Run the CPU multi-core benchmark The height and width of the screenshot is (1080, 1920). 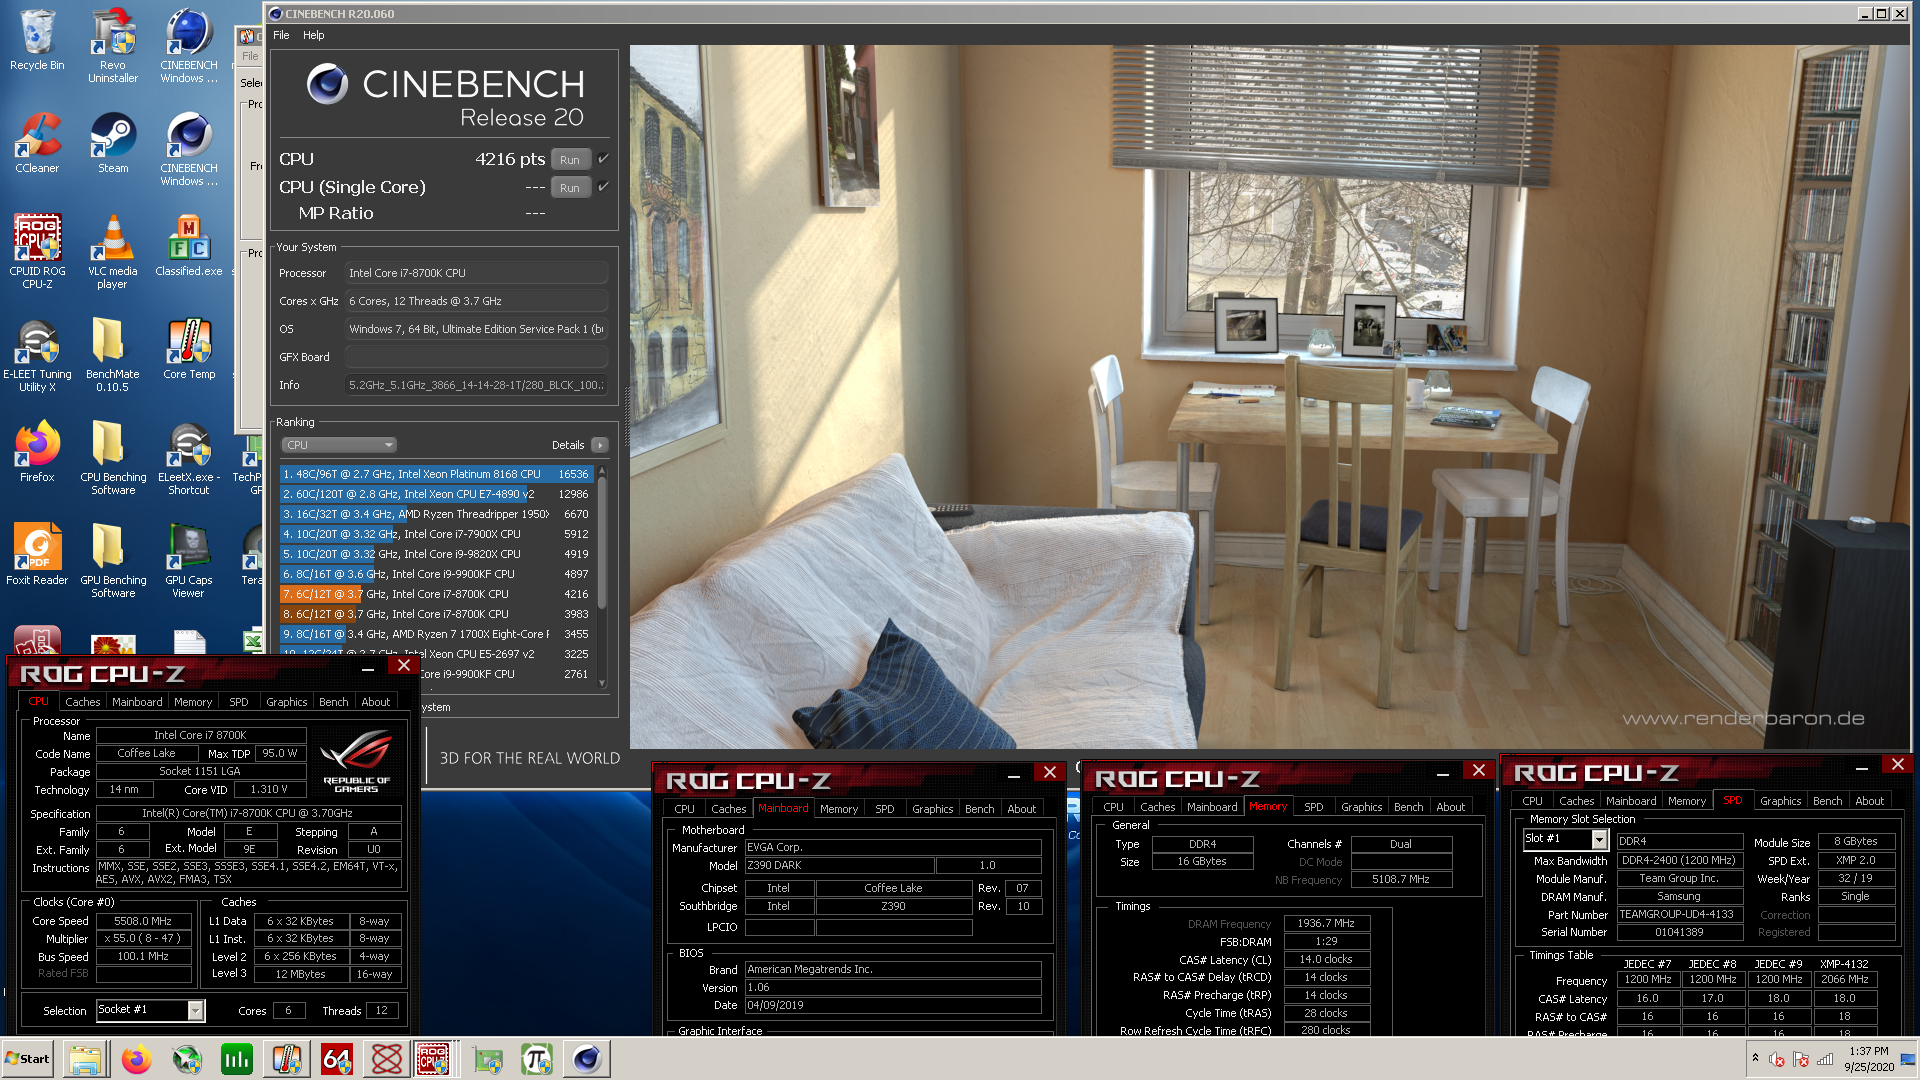(570, 160)
